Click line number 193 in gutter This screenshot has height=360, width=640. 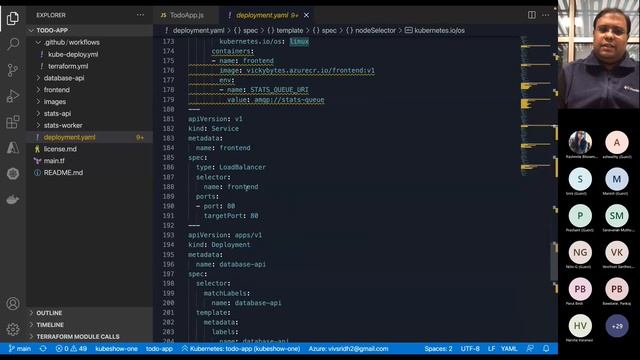(x=168, y=235)
